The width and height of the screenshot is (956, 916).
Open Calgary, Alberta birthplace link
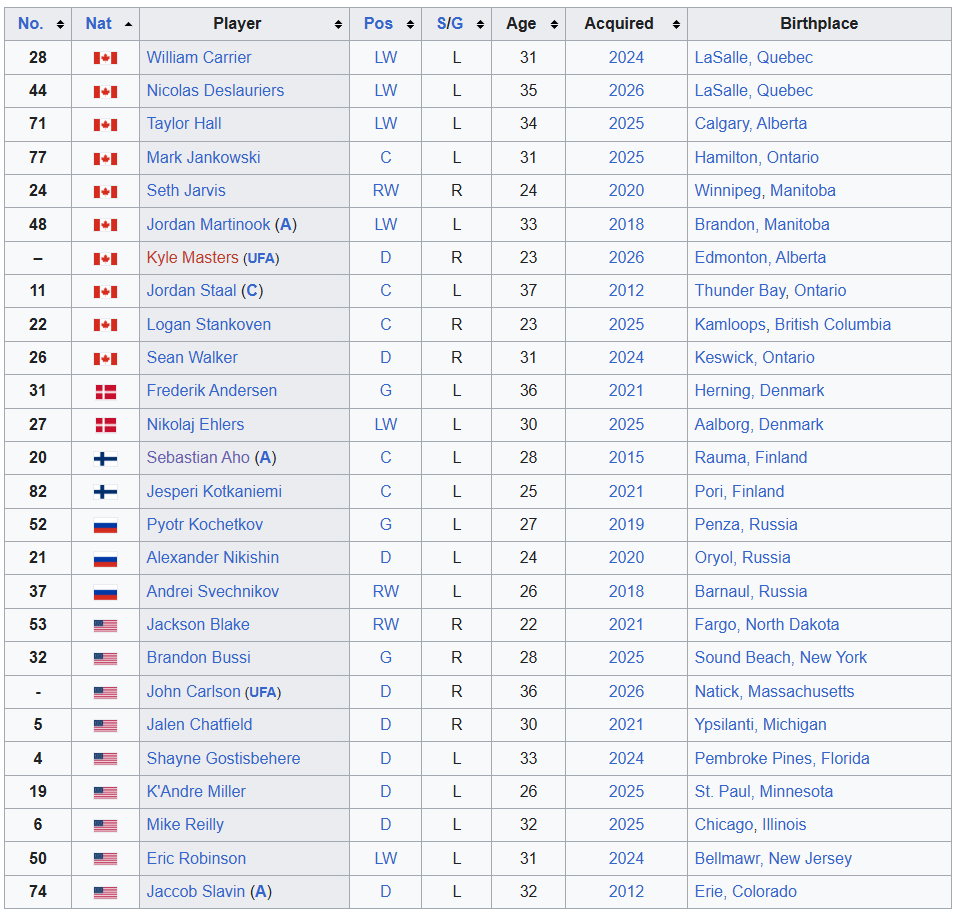coord(751,123)
